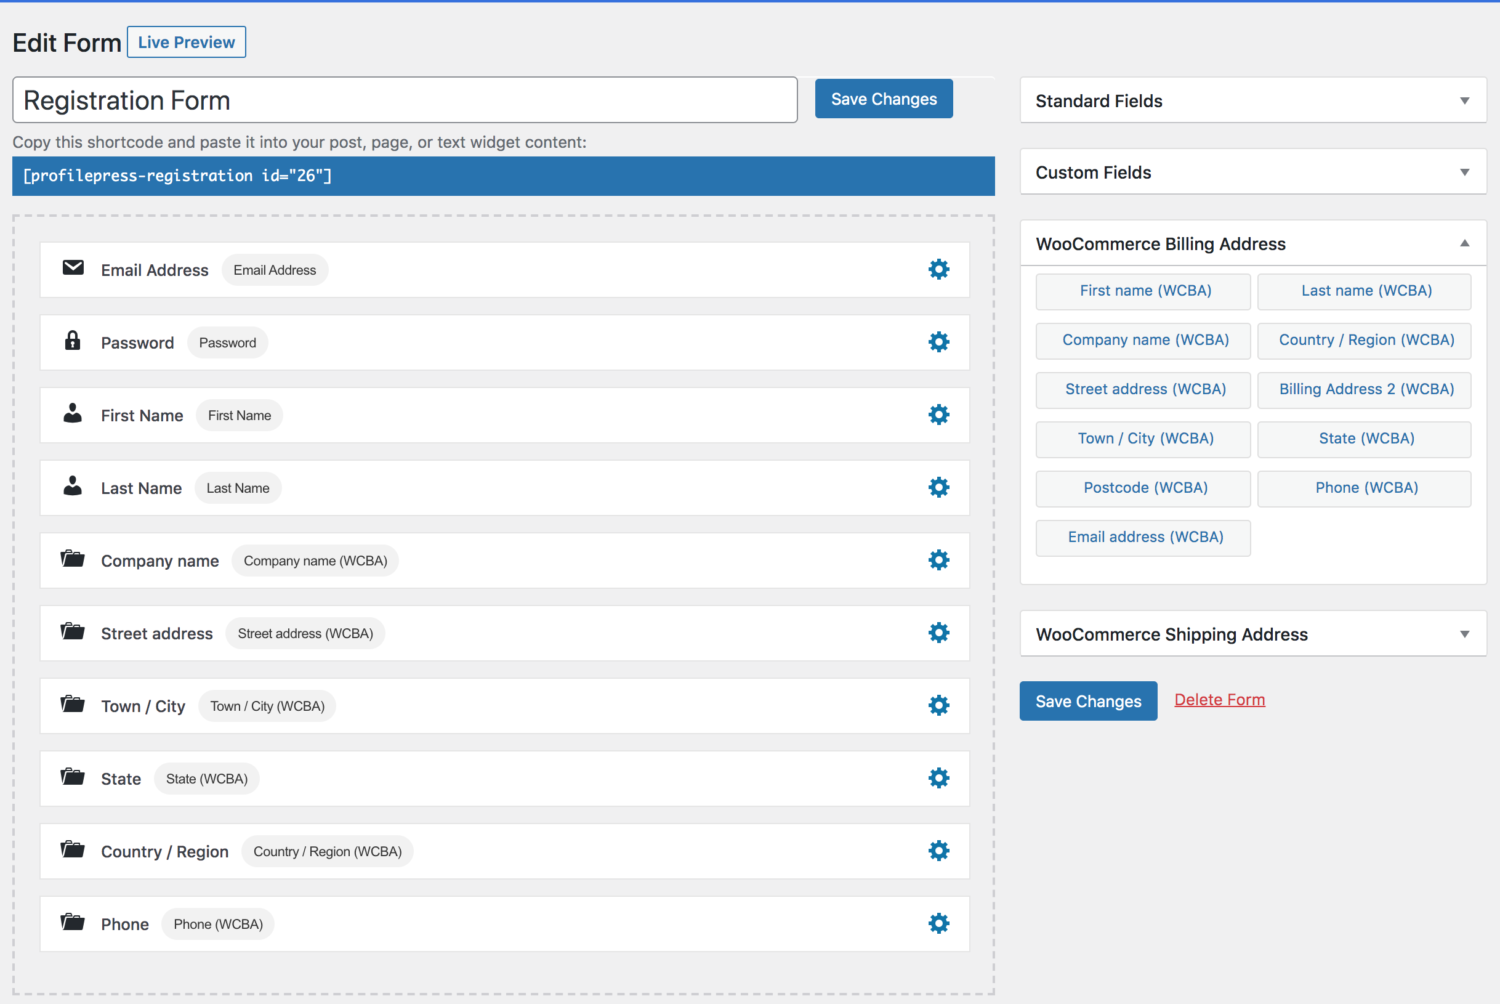1500x1004 pixels.
Task: Click the Edit Form page heading
Action: point(67,43)
